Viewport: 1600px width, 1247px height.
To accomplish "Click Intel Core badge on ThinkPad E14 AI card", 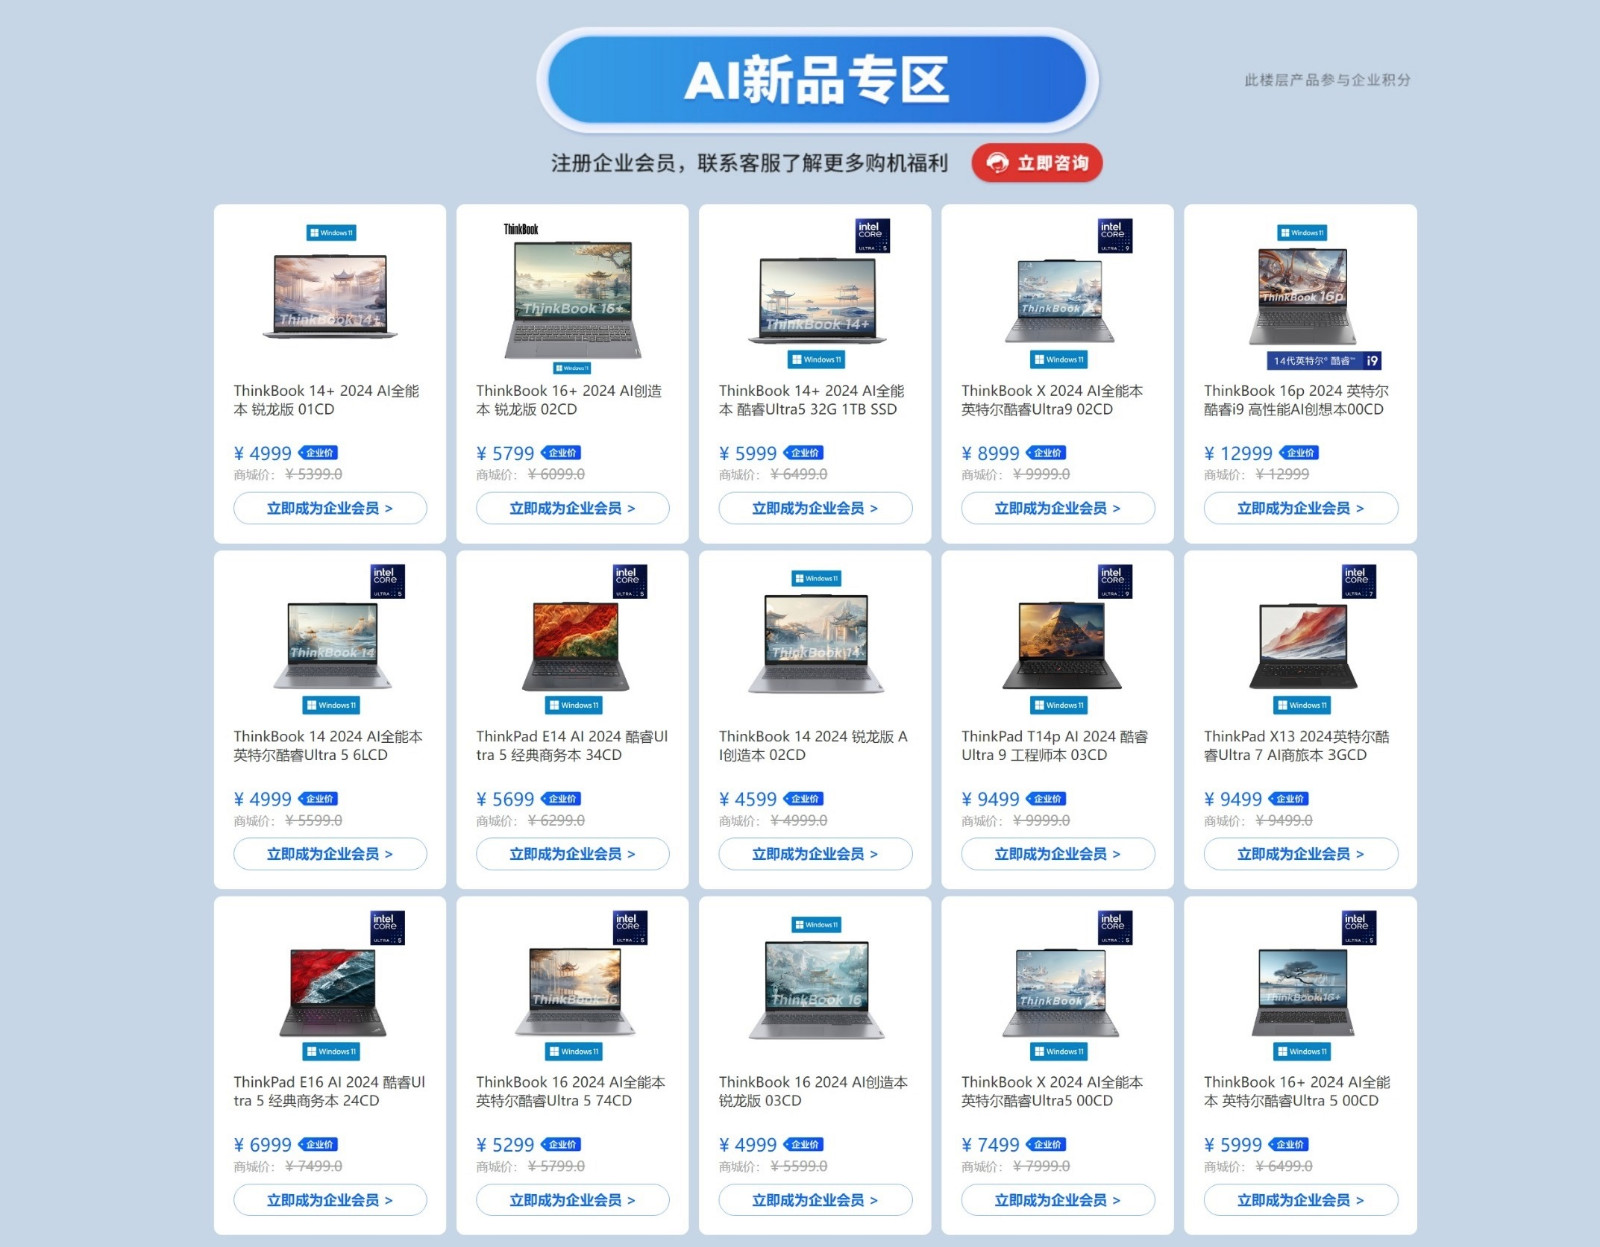I will (x=630, y=582).
